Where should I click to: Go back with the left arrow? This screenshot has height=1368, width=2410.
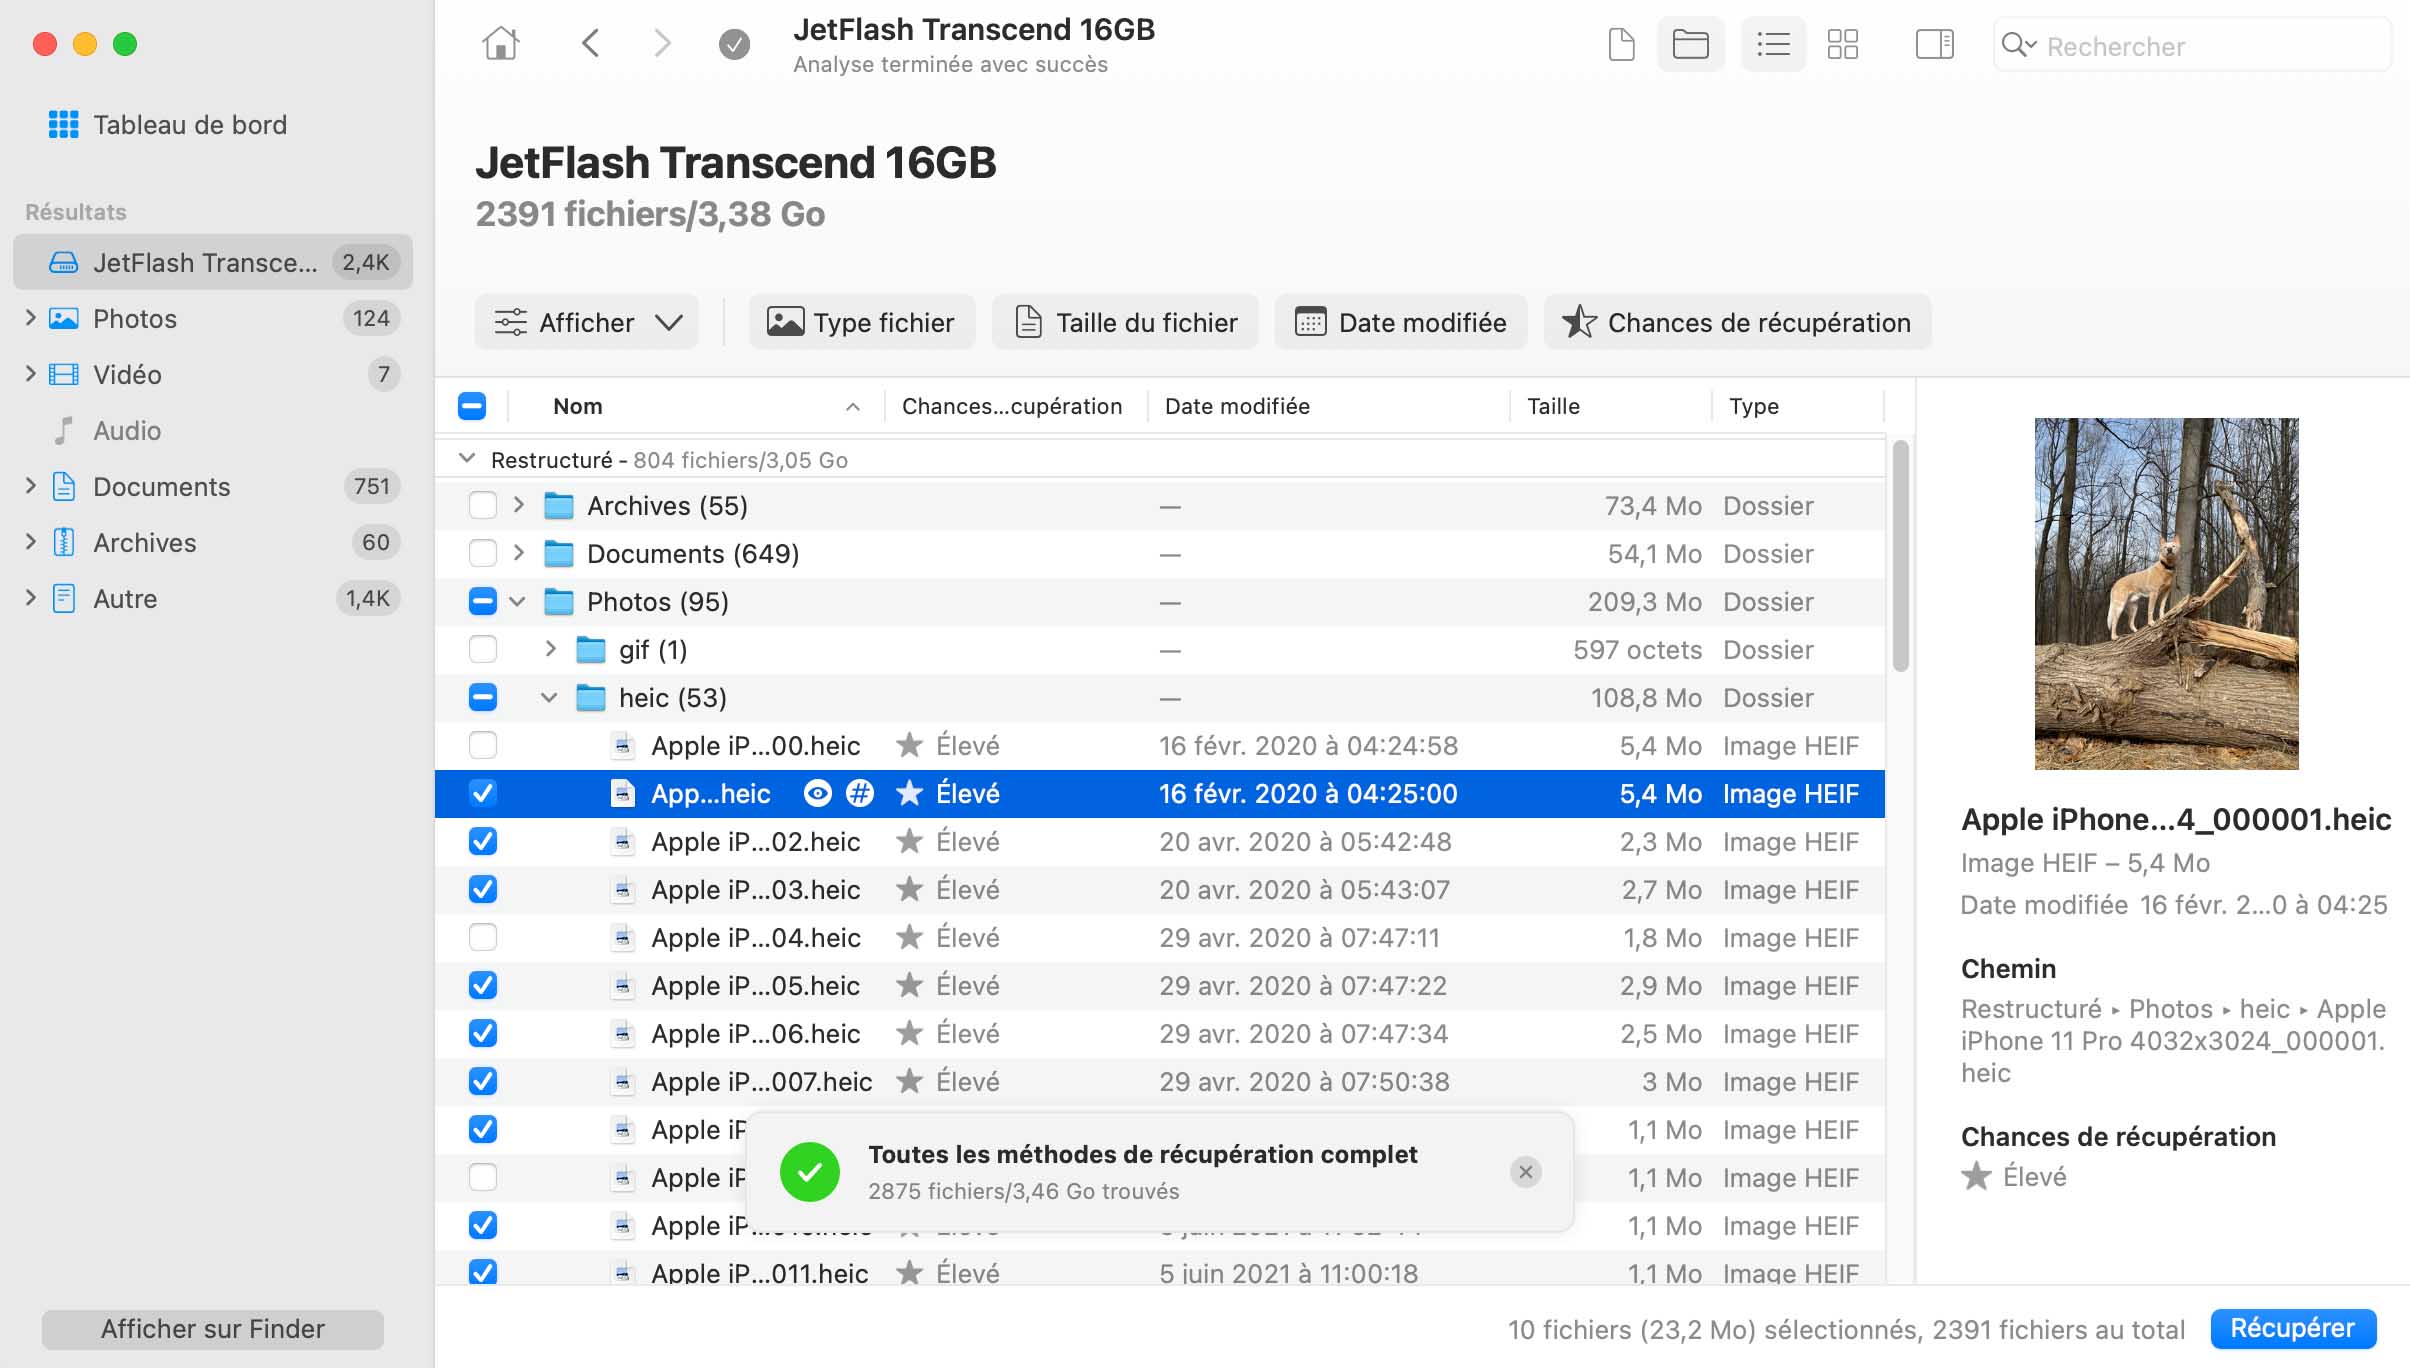tap(591, 44)
